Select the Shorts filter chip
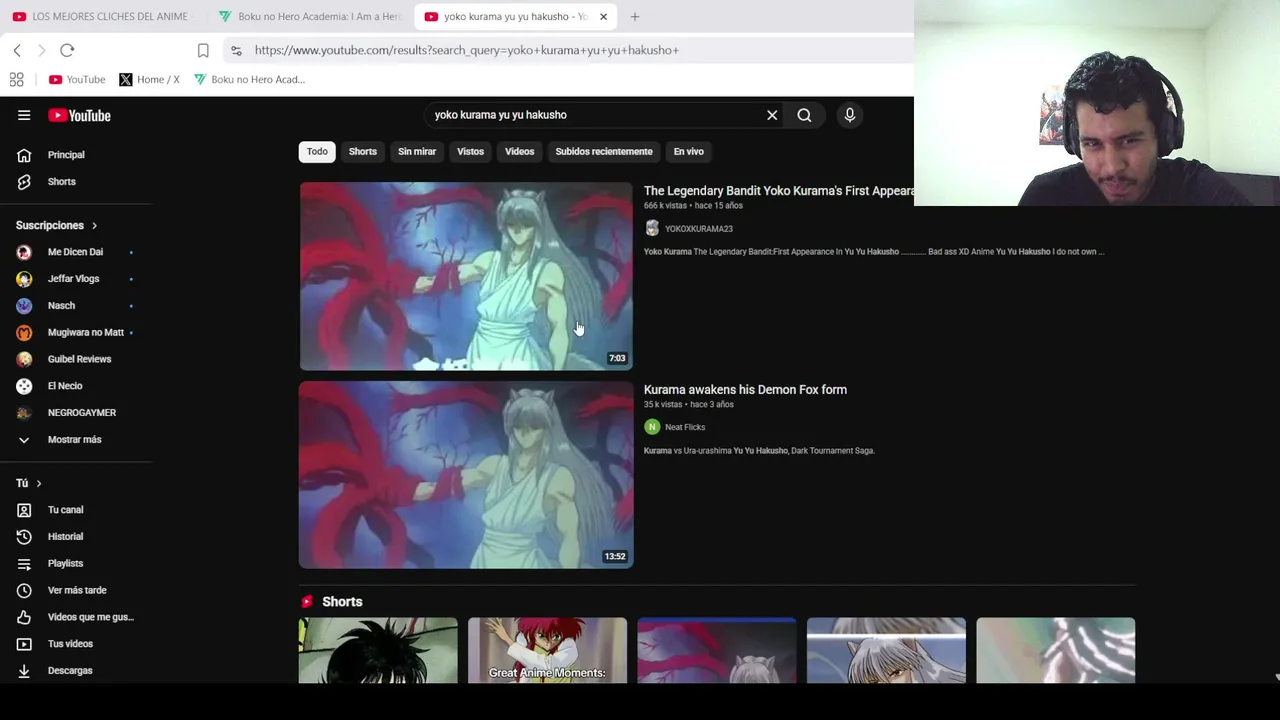This screenshot has width=1280, height=720. tap(363, 151)
